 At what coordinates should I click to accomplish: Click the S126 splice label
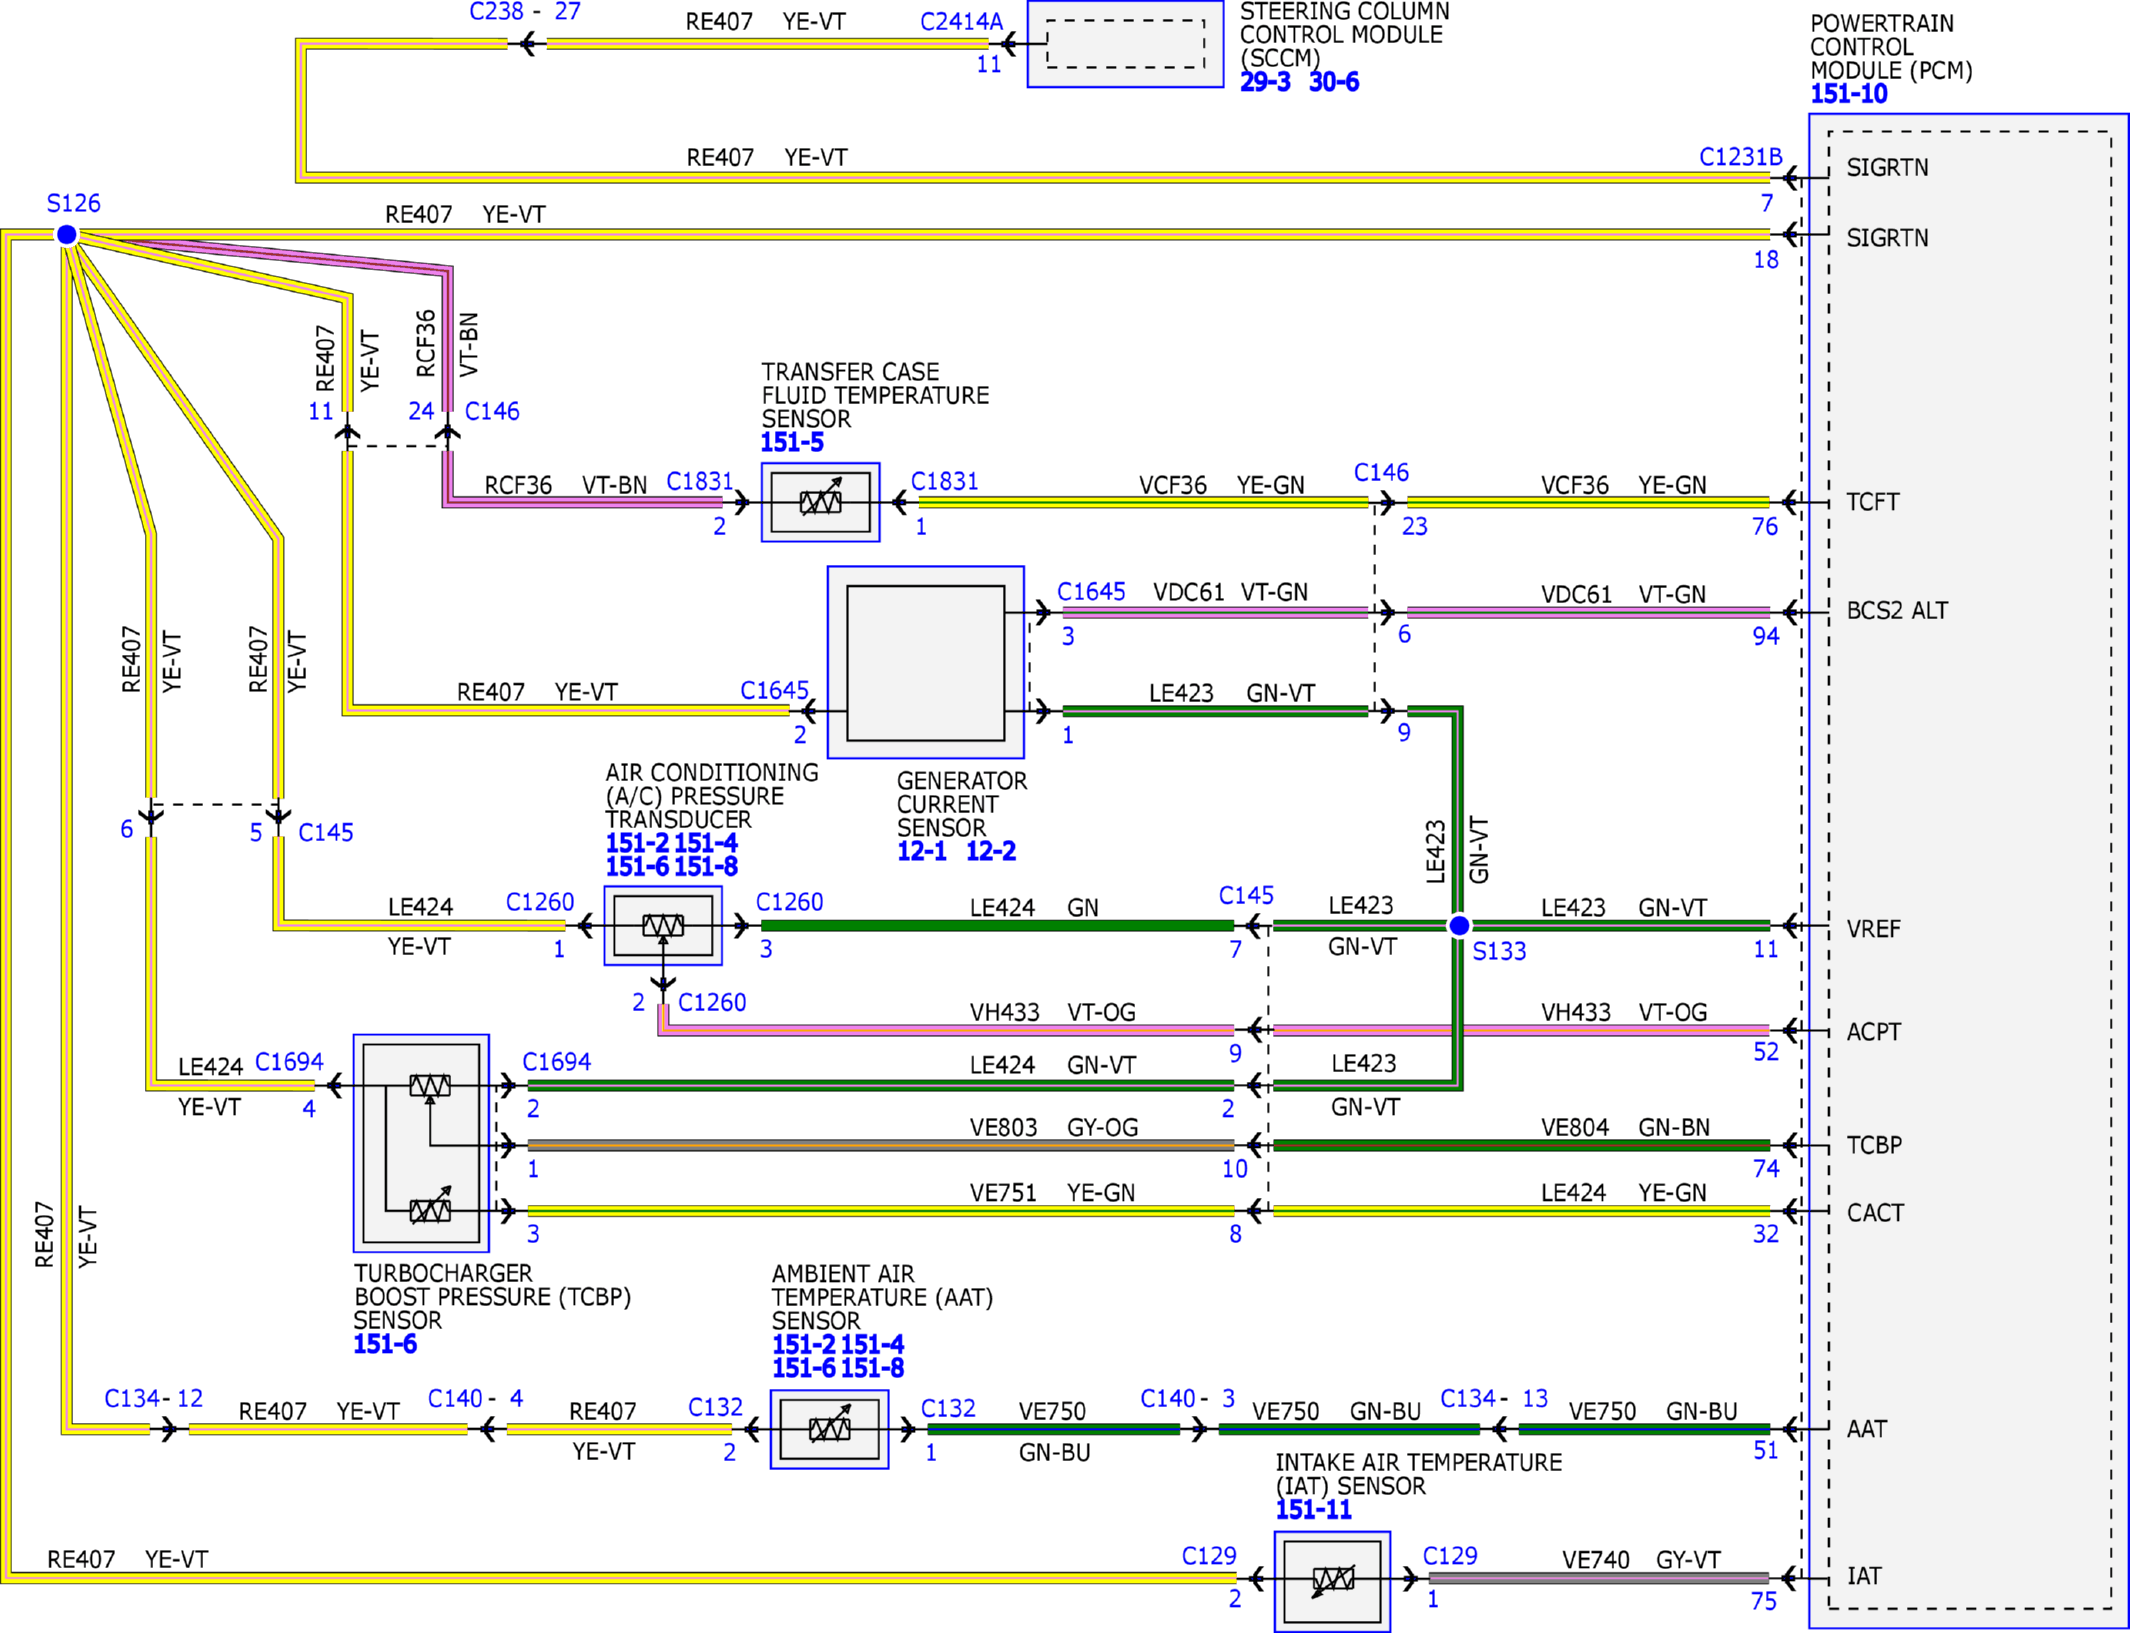[74, 203]
